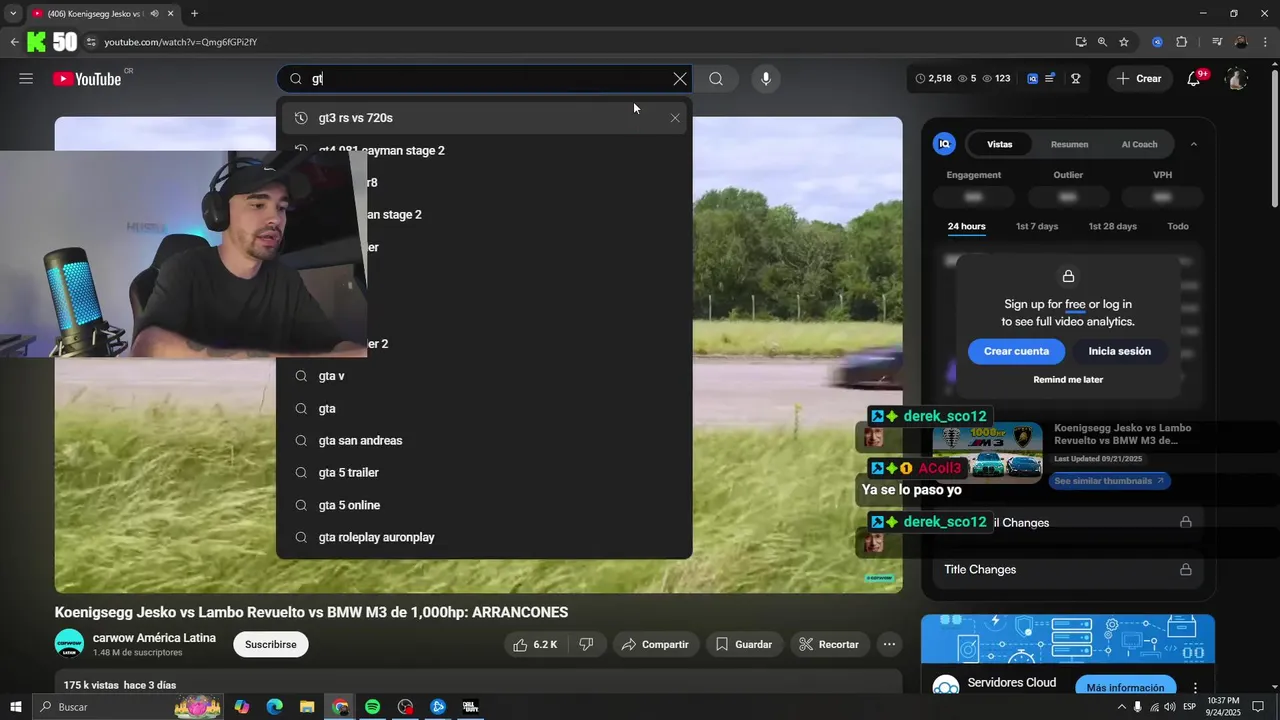Image resolution: width=1280 pixels, height=720 pixels.
Task: Click the vidIQ blue IQ icon in header
Action: point(1033,79)
